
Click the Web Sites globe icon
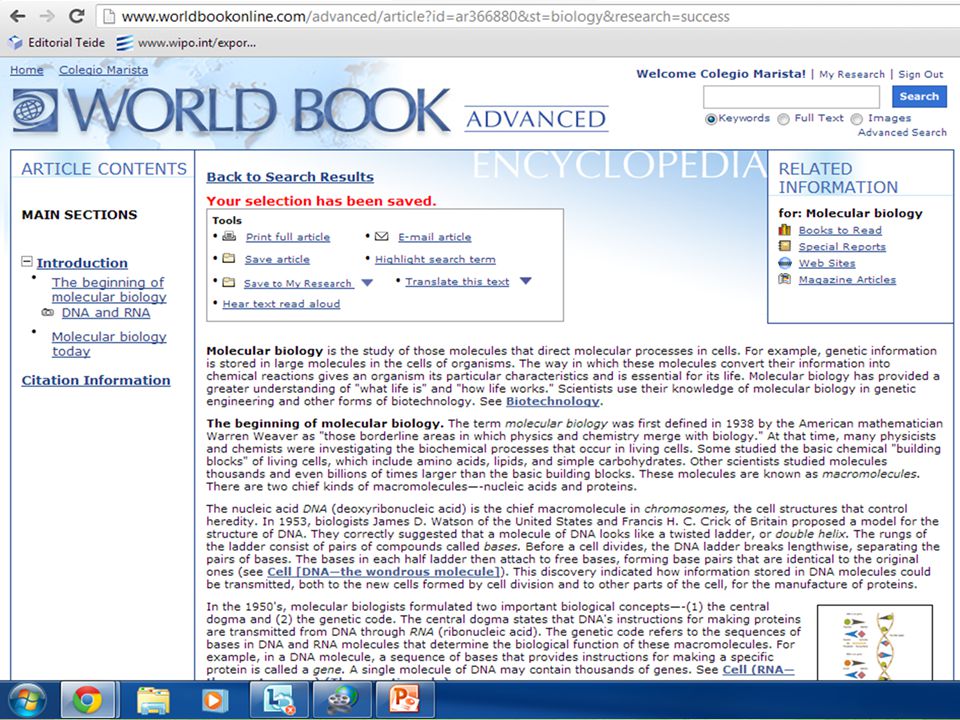pyautogui.click(x=785, y=263)
